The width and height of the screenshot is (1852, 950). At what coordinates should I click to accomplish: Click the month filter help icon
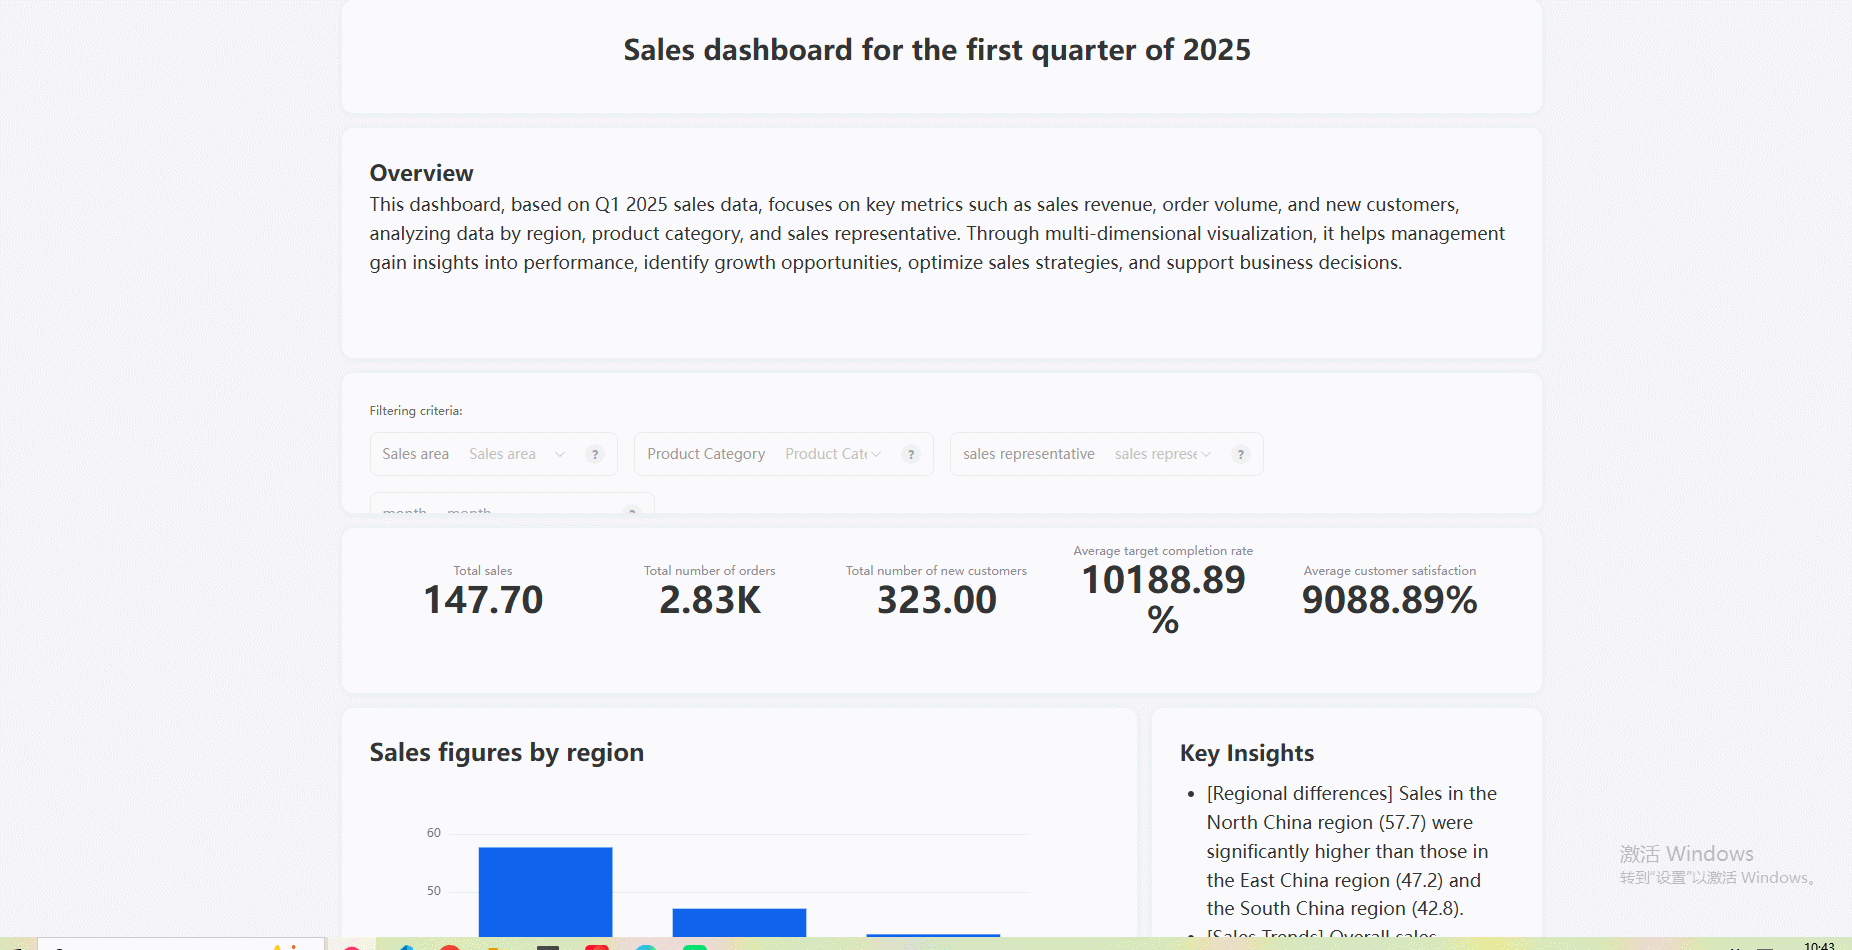click(631, 510)
